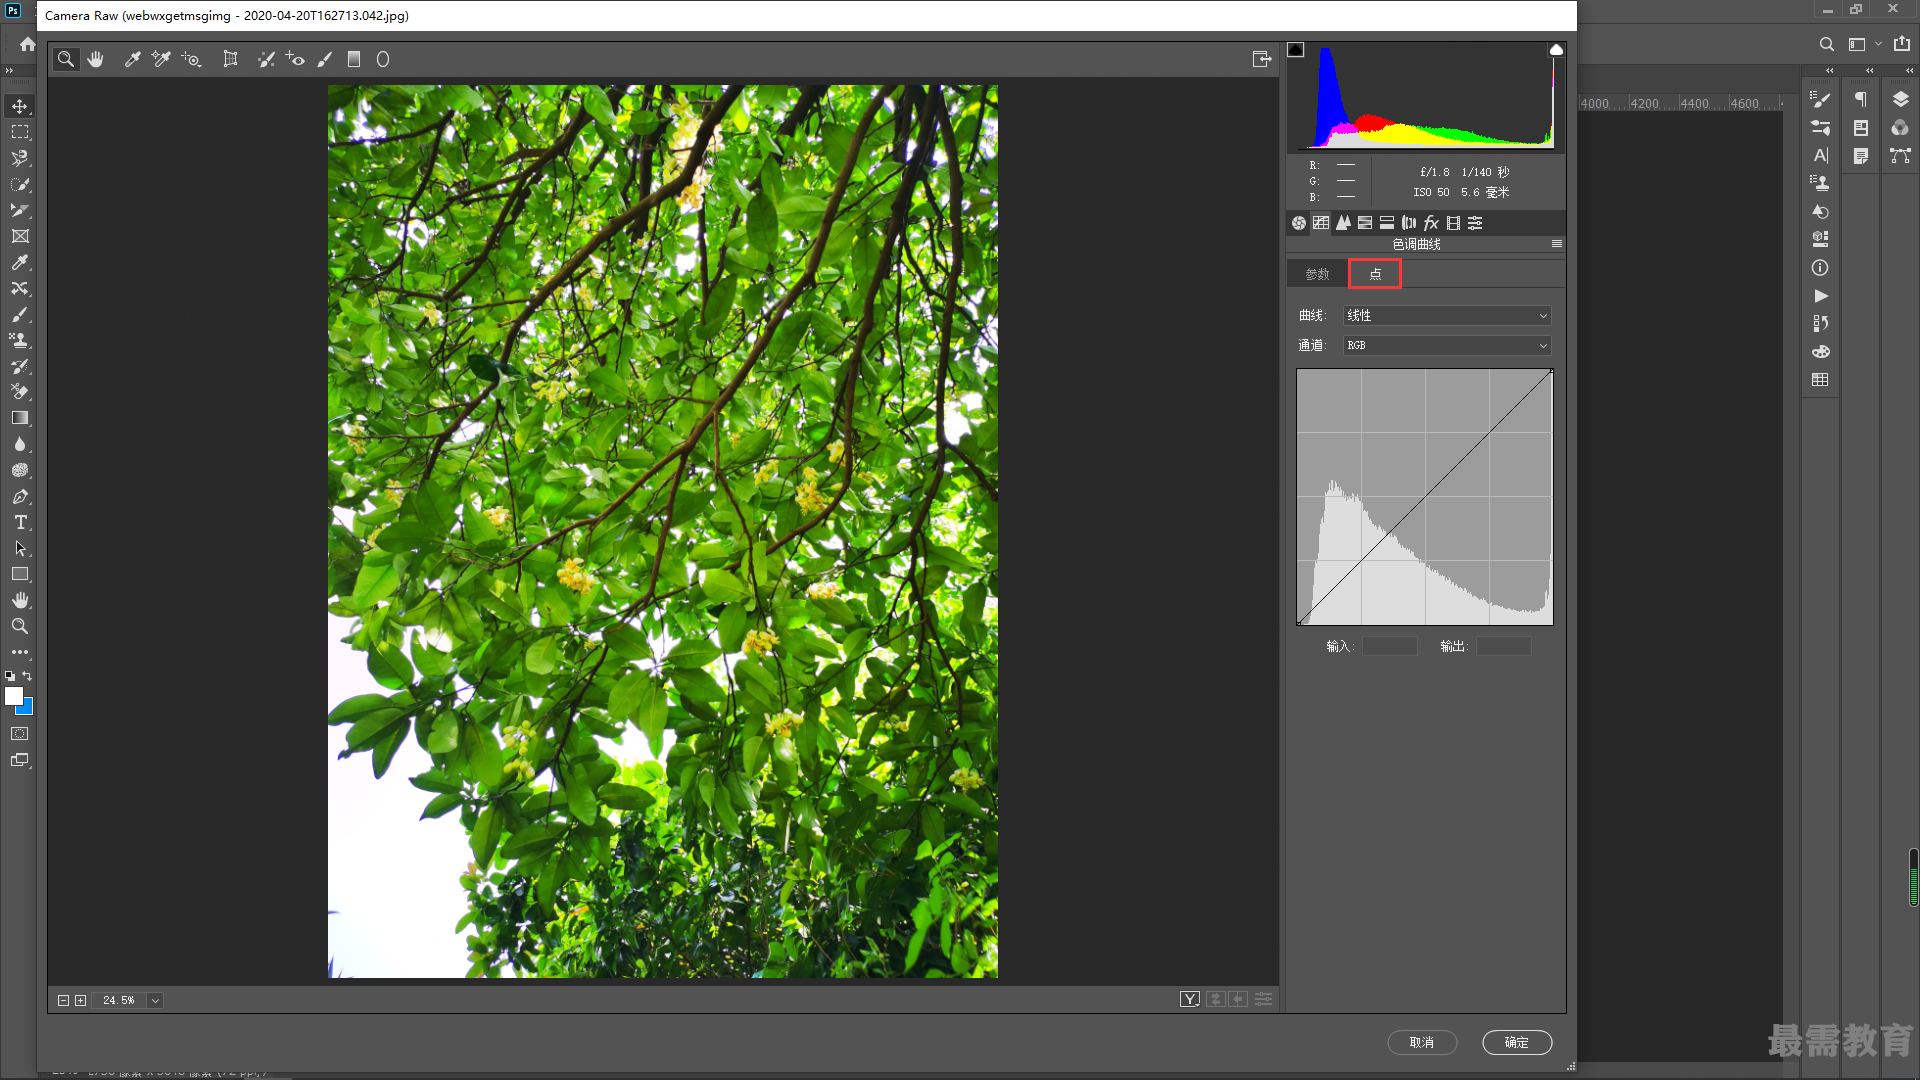
Task: Swap foreground and background colors
Action: point(27,676)
